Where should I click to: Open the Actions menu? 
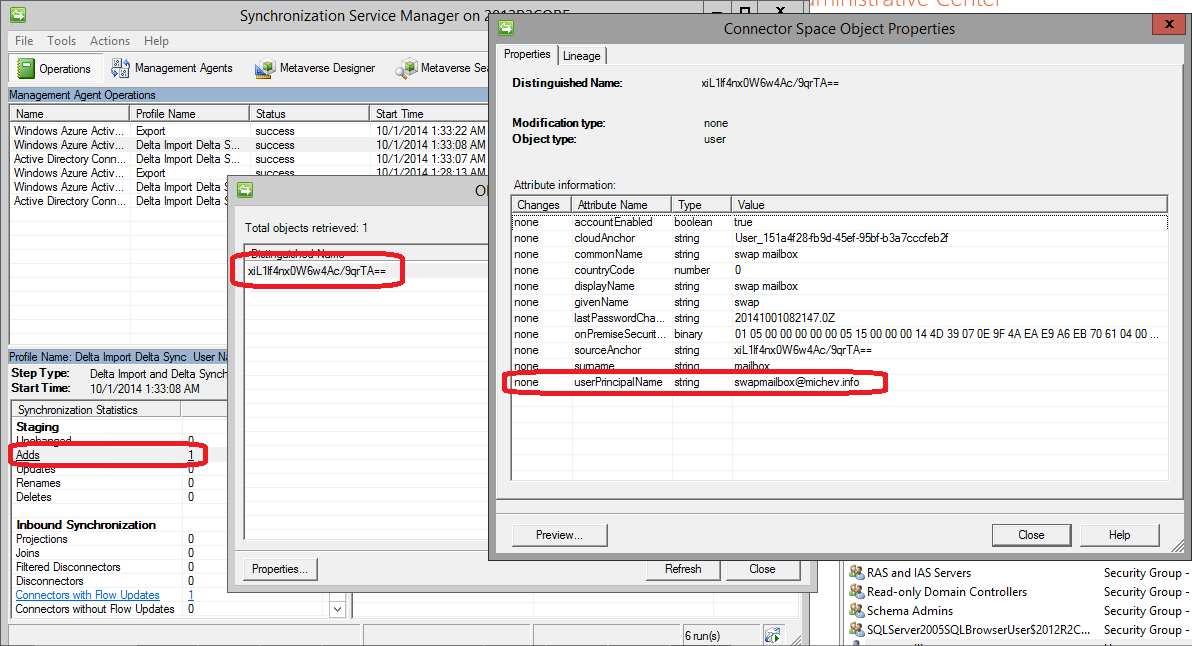click(109, 40)
